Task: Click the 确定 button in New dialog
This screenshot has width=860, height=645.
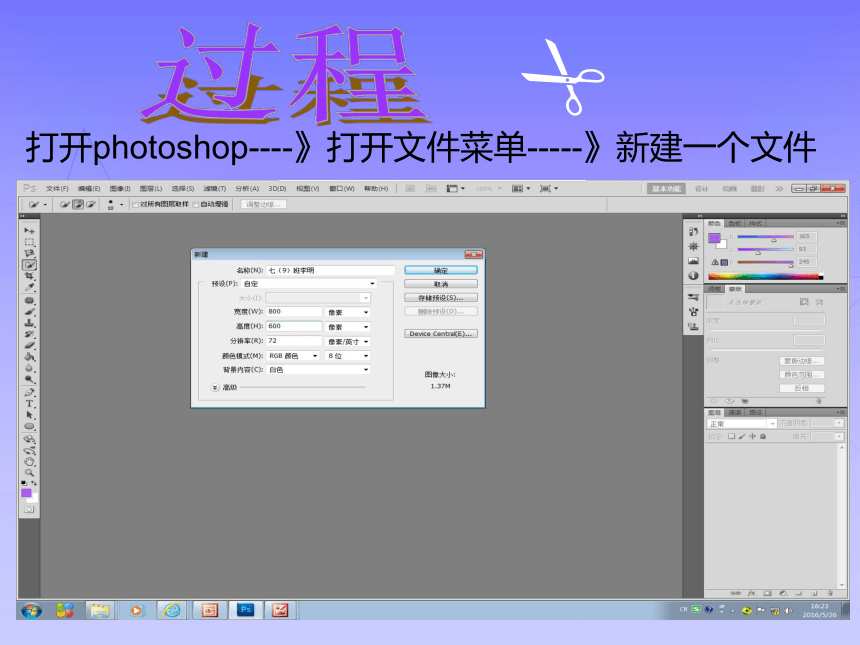Action: pyautogui.click(x=441, y=270)
